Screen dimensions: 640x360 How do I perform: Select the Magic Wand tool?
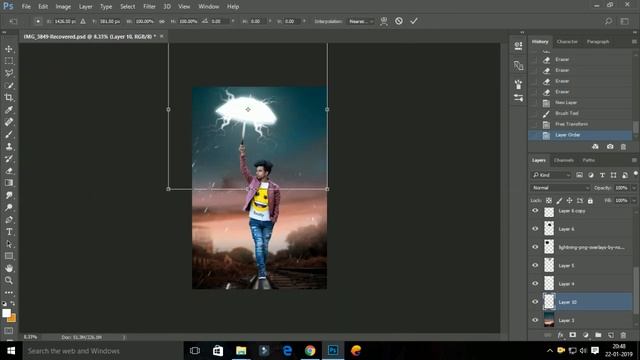[9, 86]
